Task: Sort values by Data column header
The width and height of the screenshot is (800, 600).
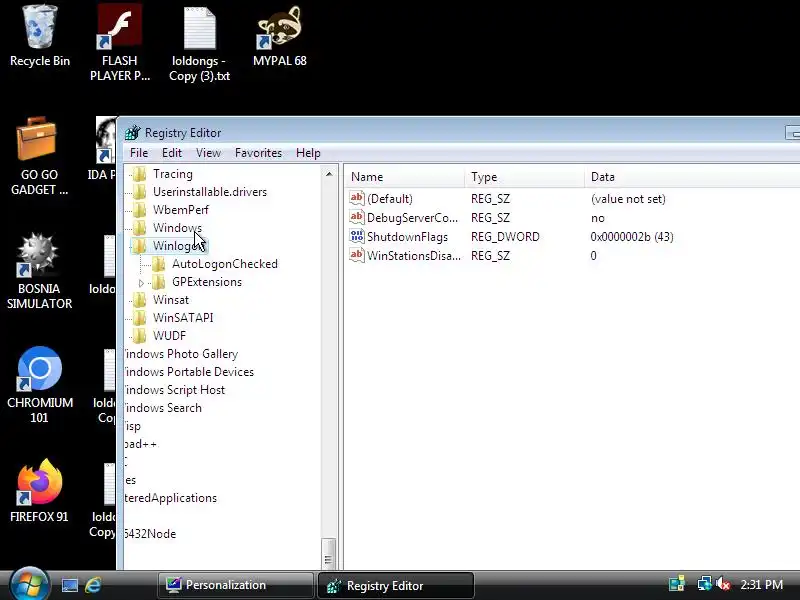Action: click(692, 177)
